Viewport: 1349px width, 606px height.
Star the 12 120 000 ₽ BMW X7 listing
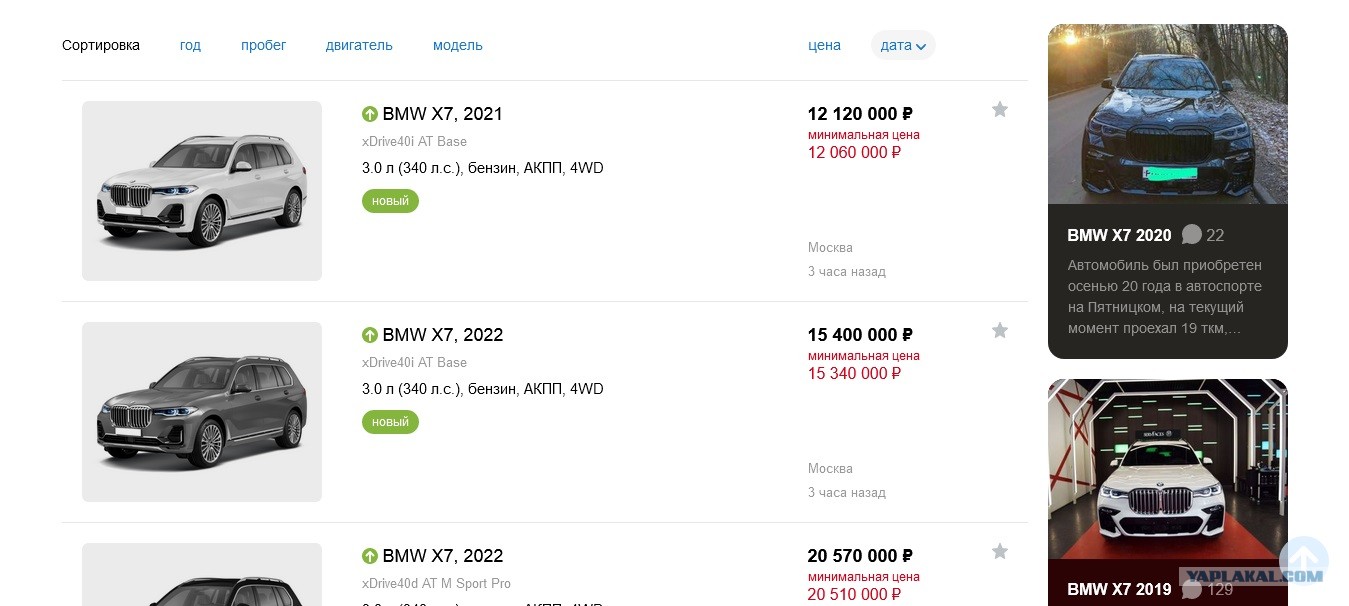[1000, 110]
